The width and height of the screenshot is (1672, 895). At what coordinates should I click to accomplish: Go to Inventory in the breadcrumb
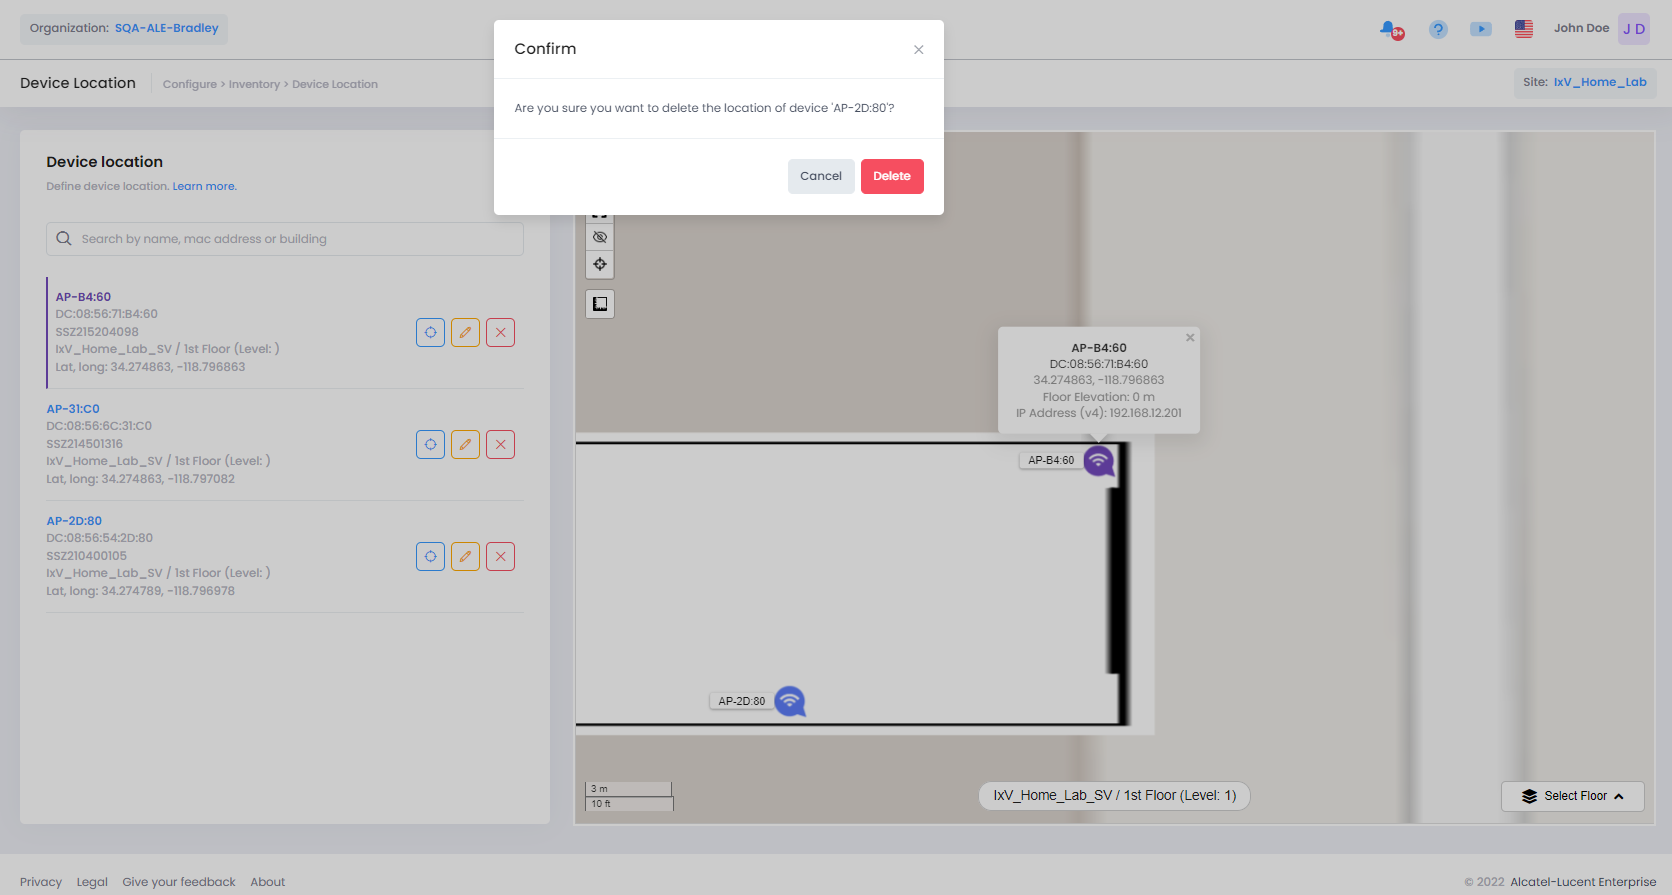tap(254, 85)
